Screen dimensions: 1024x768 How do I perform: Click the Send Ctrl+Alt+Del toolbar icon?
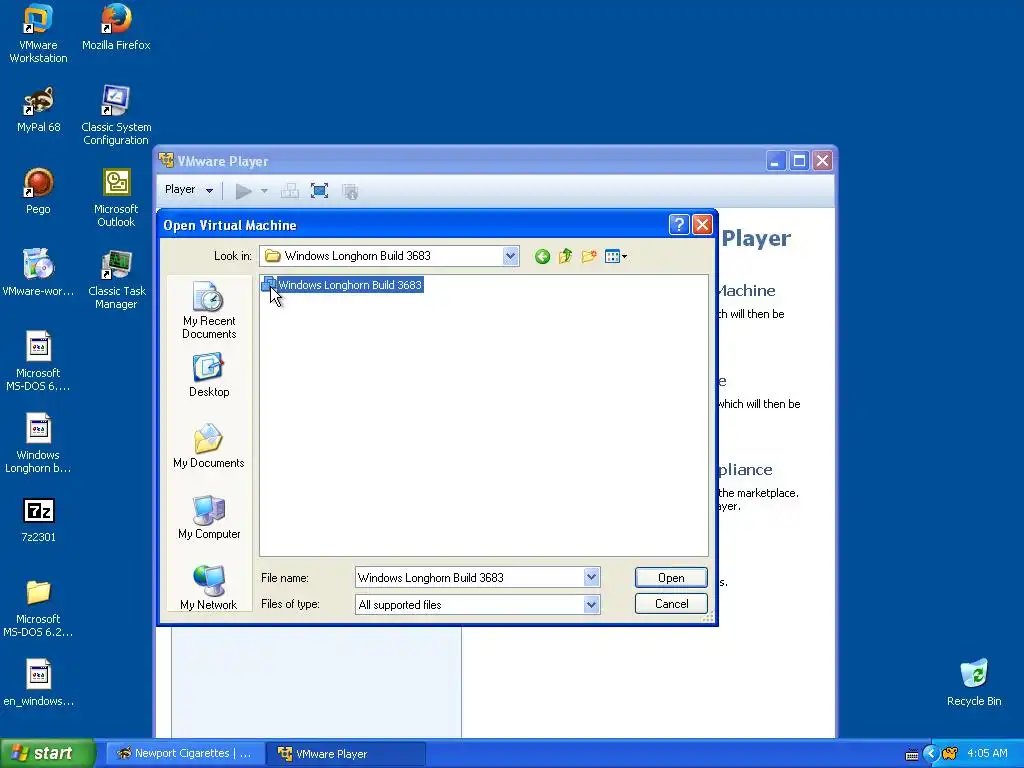pos(289,191)
